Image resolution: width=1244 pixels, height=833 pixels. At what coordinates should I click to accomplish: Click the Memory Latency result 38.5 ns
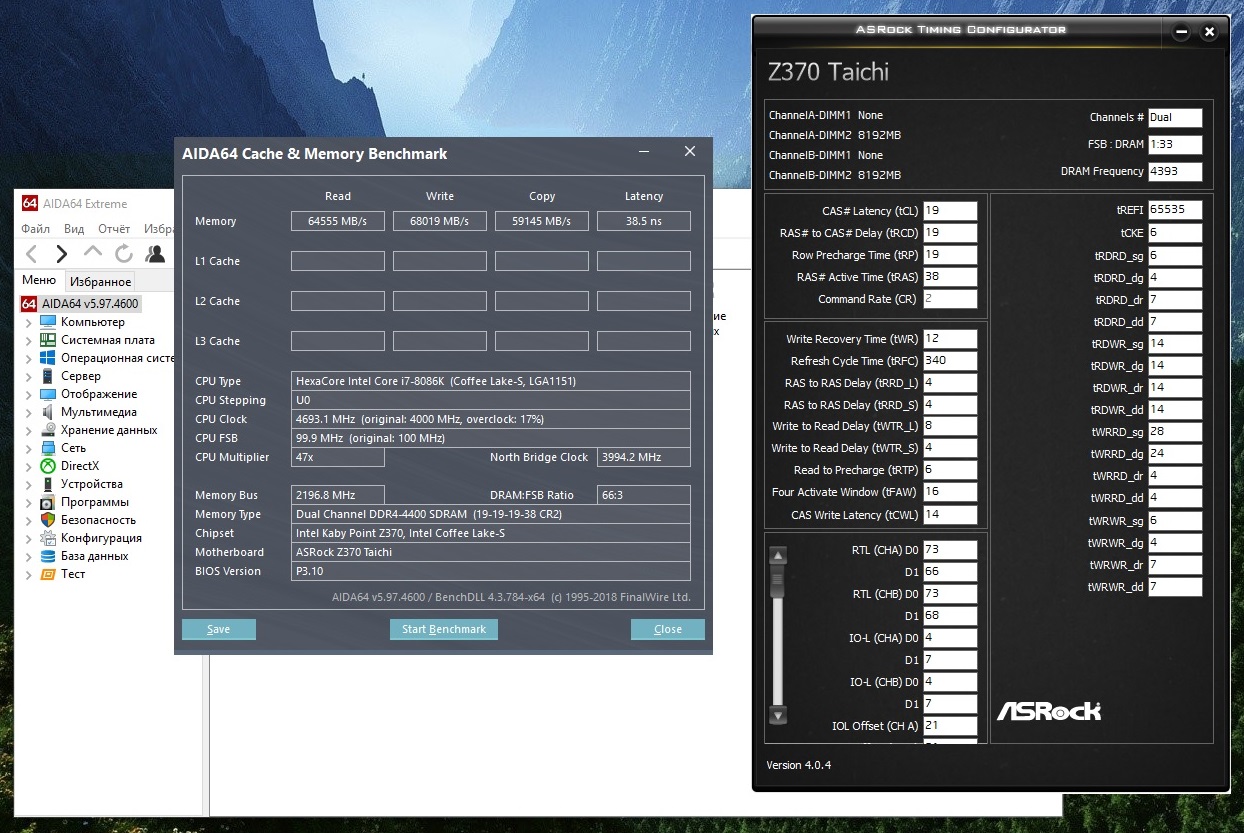[x=644, y=221]
